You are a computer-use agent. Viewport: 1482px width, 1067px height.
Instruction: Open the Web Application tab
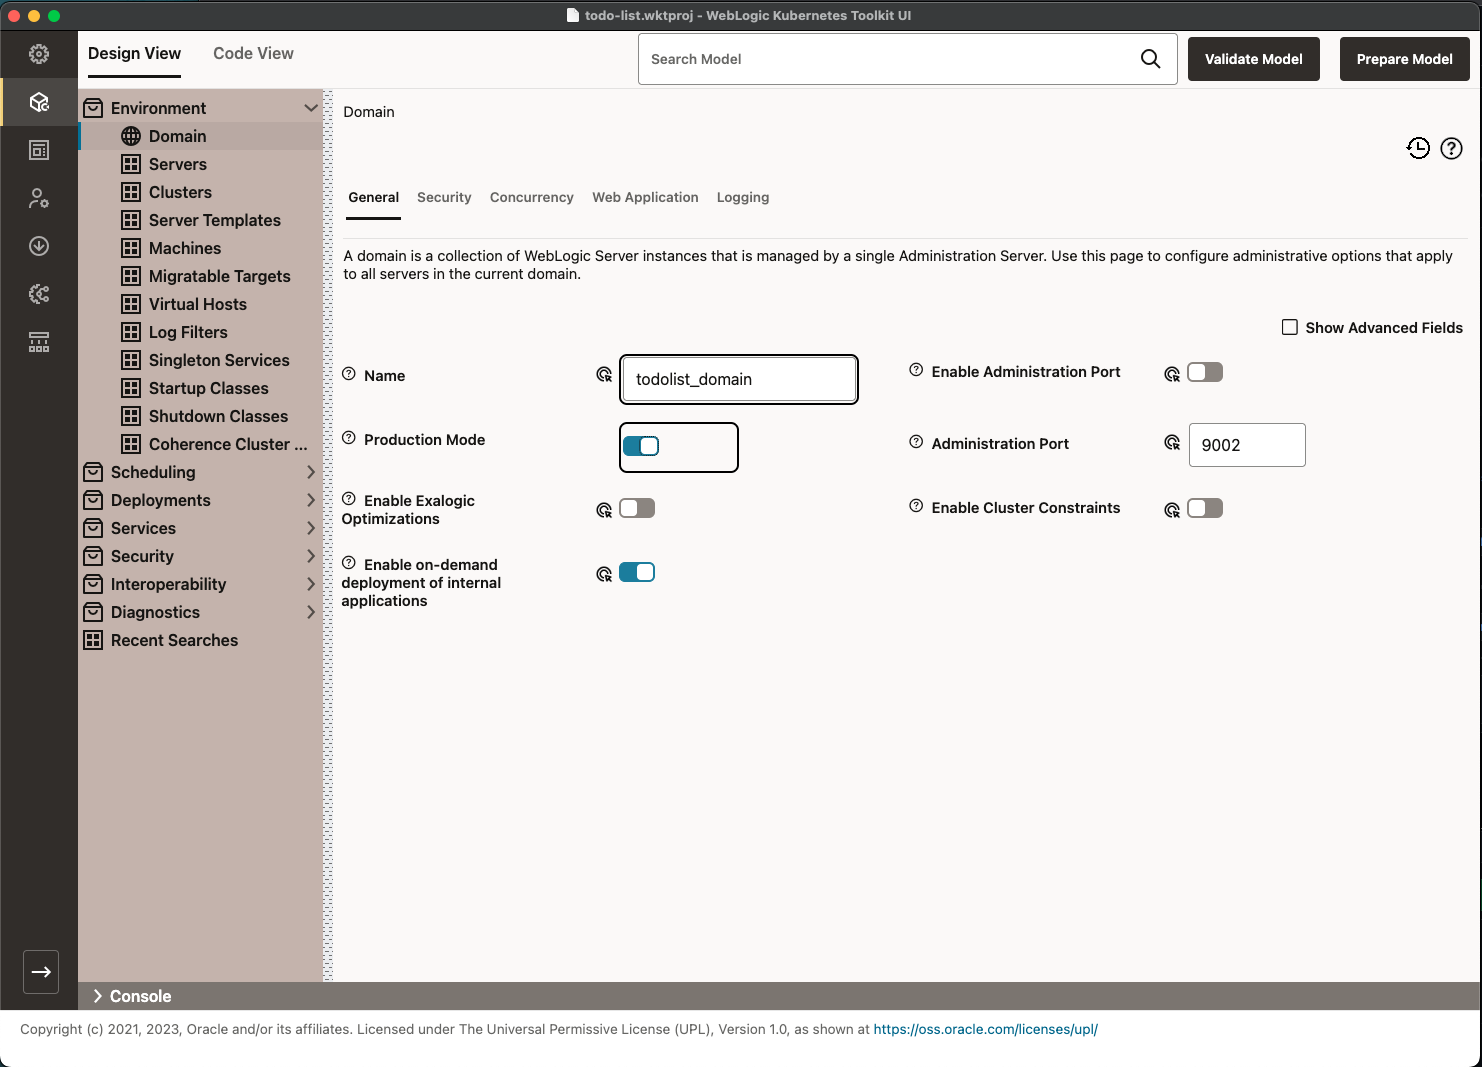pos(645,197)
